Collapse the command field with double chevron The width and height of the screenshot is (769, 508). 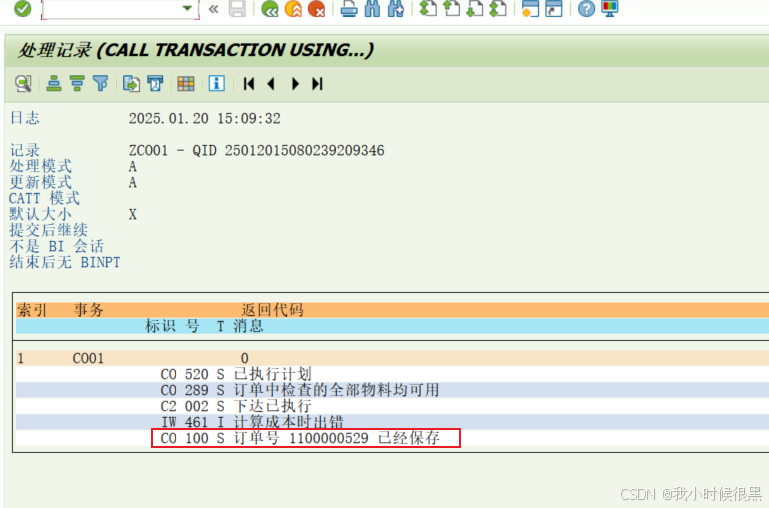[213, 9]
